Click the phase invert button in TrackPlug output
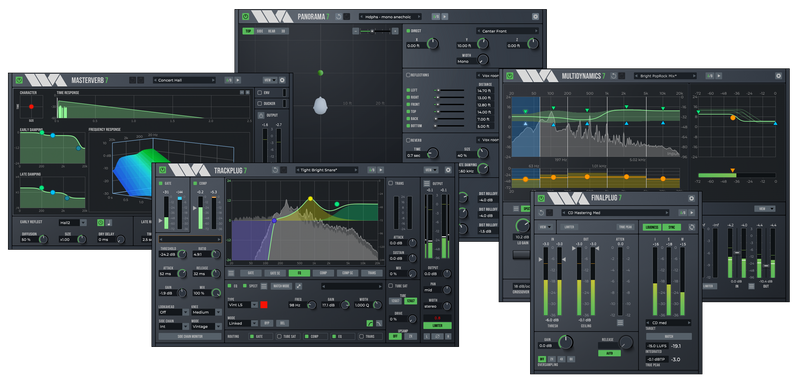Screen dimensions: 800x378 coord(438,336)
